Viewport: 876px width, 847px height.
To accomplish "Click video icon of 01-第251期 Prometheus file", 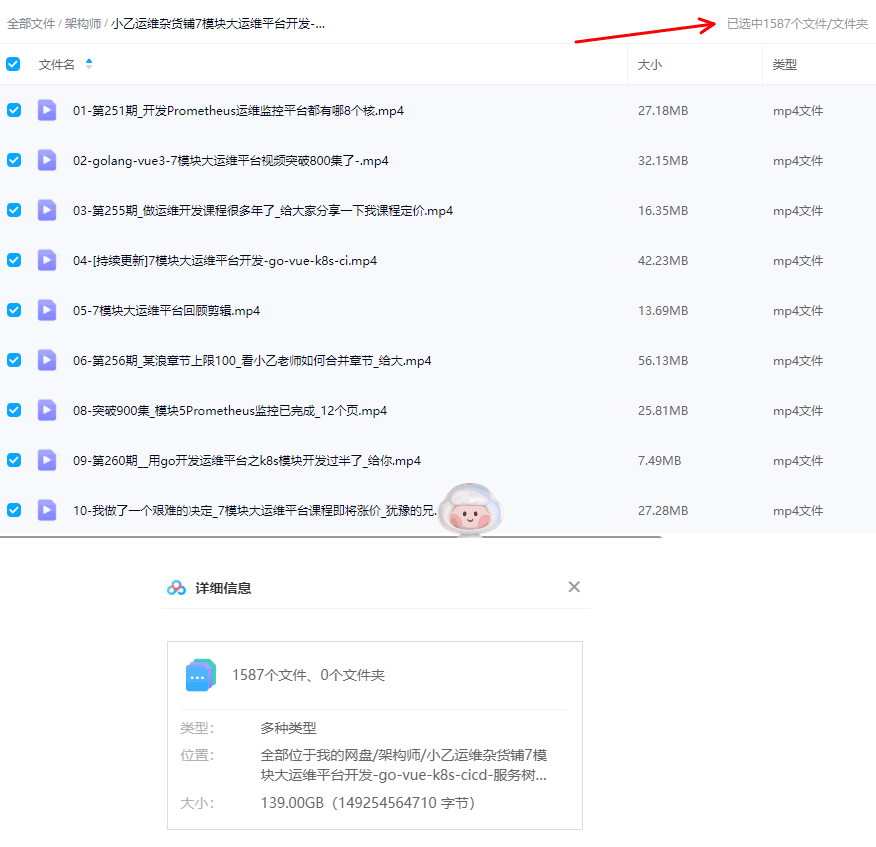I will (47, 110).
